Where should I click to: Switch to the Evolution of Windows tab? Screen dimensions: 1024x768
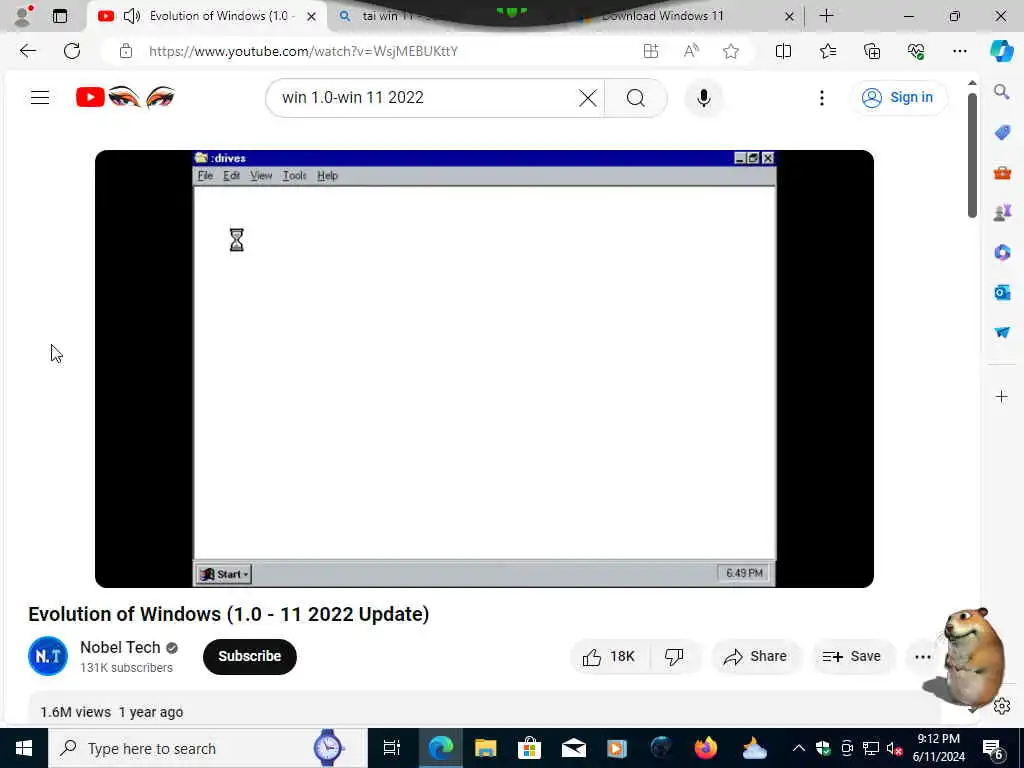pyautogui.click(x=208, y=16)
